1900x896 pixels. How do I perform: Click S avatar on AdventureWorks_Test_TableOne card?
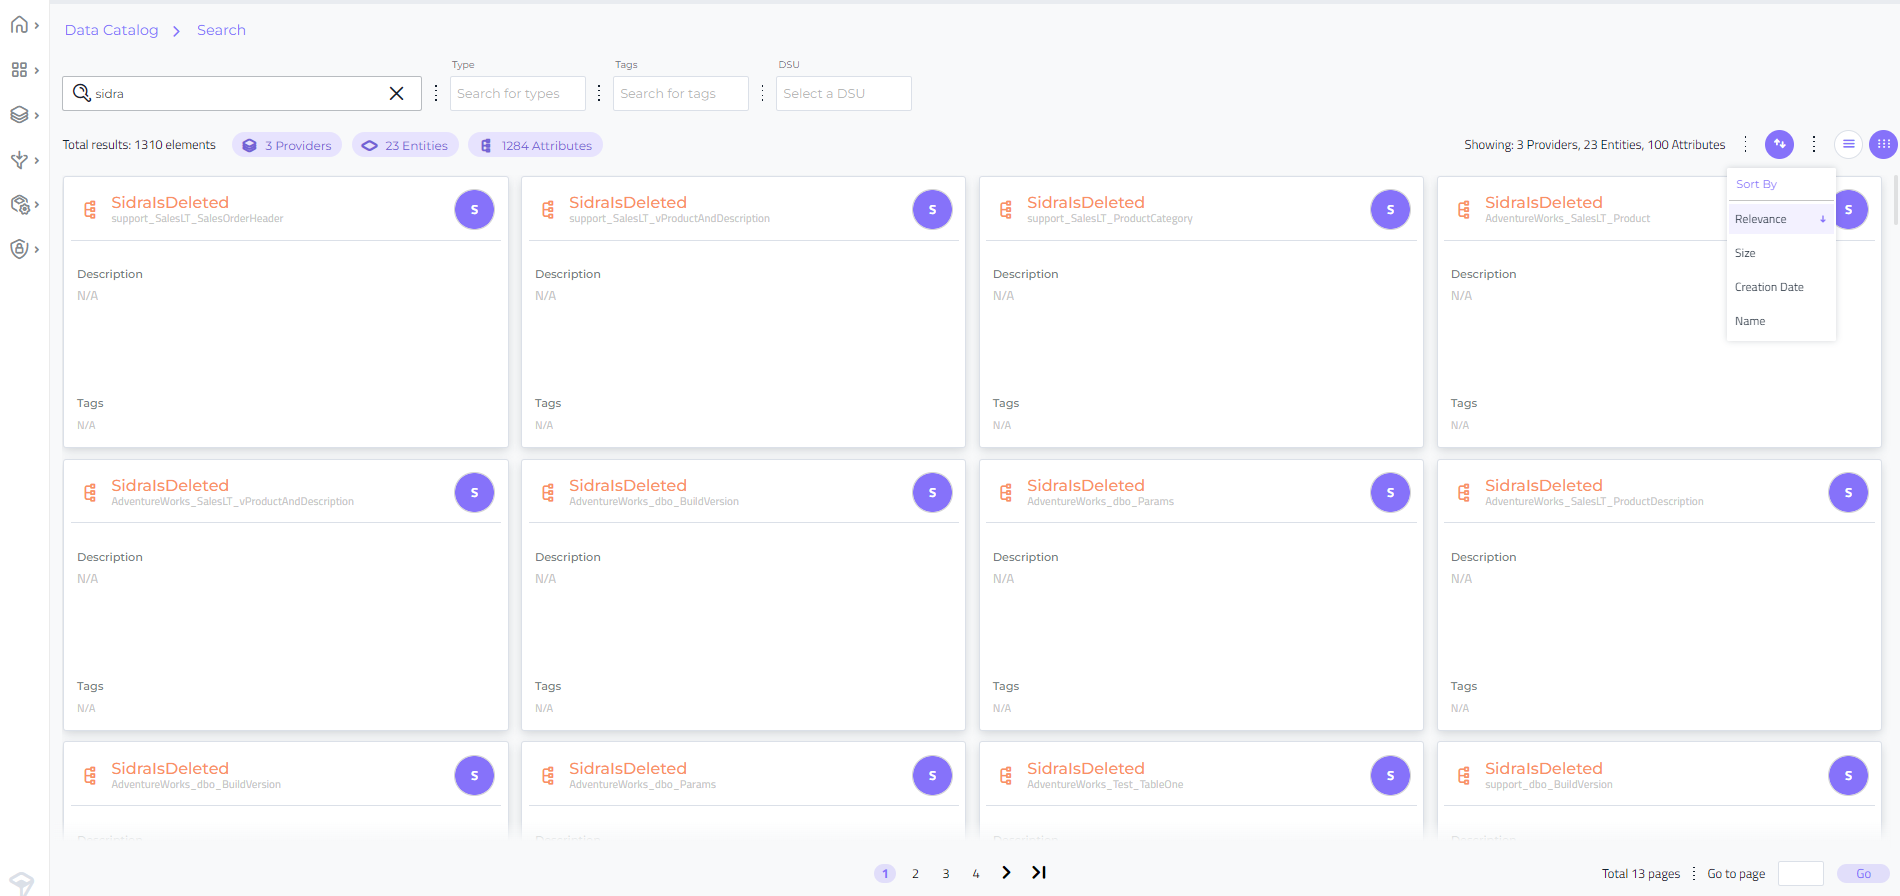(x=1390, y=775)
